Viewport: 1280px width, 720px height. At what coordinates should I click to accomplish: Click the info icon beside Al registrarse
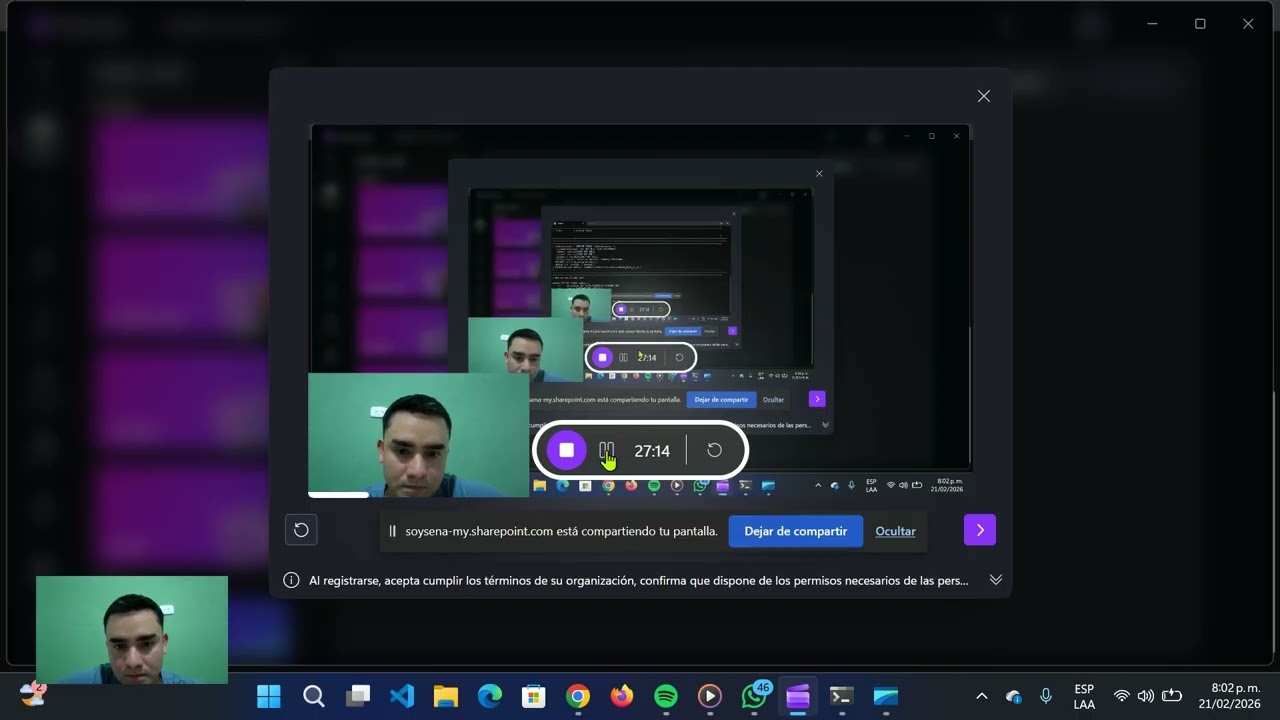click(x=291, y=580)
